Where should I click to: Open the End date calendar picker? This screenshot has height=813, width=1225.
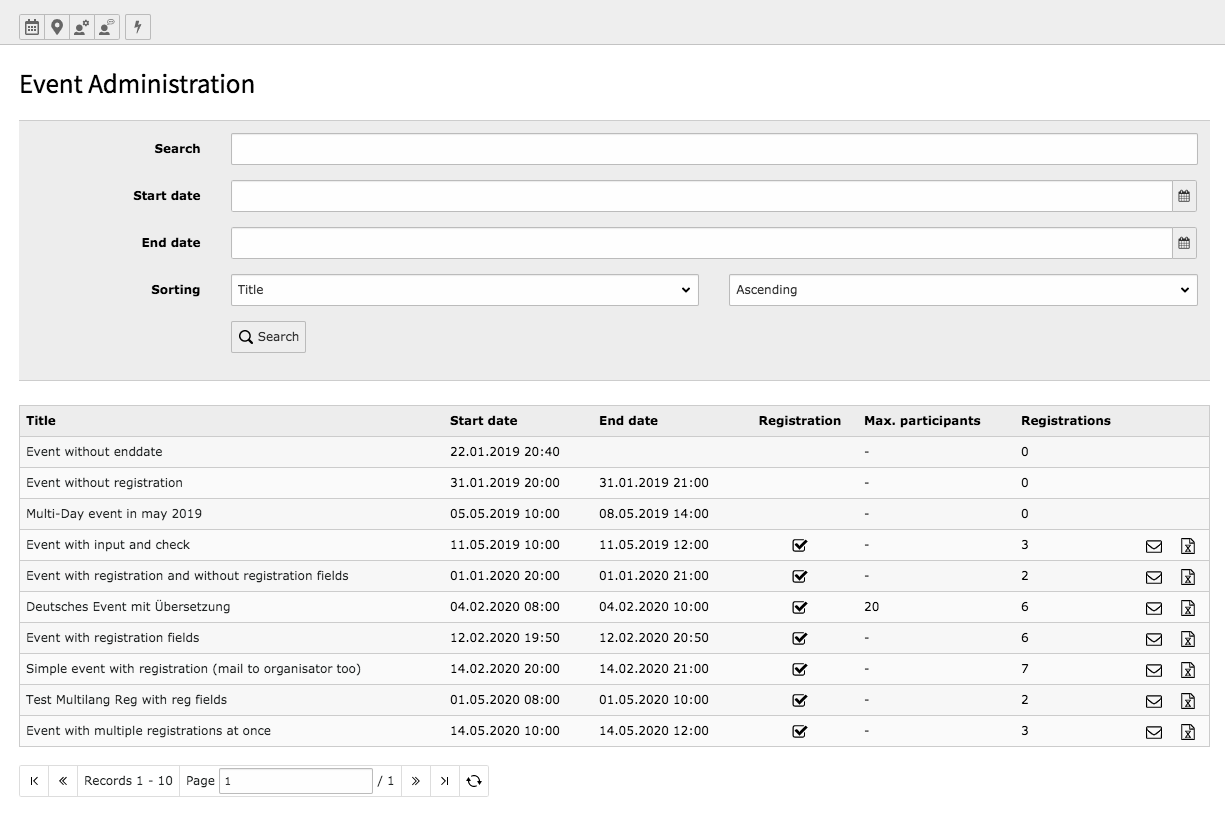(x=1184, y=243)
